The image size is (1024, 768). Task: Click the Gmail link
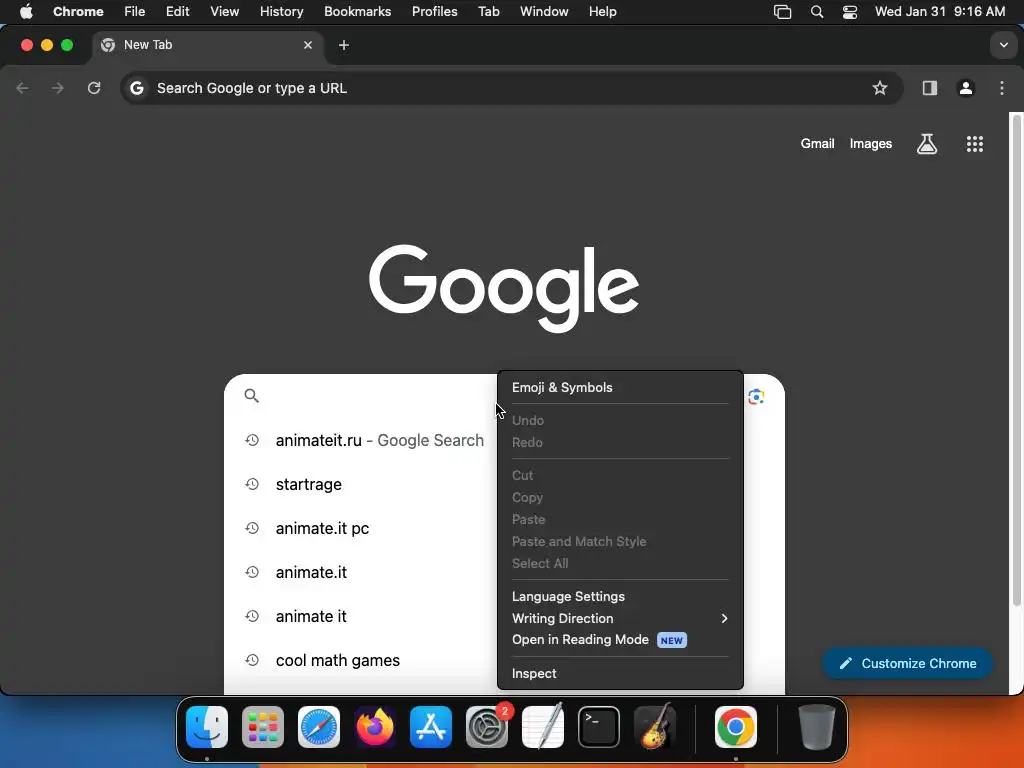tap(817, 144)
